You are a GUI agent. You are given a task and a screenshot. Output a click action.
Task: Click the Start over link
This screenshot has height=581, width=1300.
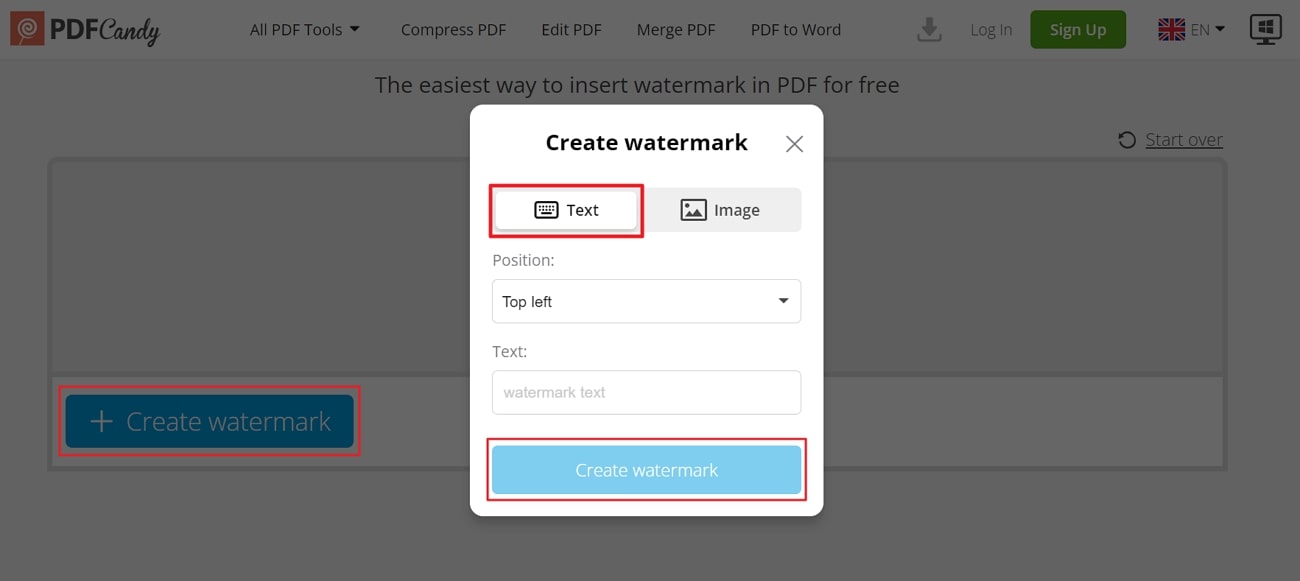tap(1183, 139)
